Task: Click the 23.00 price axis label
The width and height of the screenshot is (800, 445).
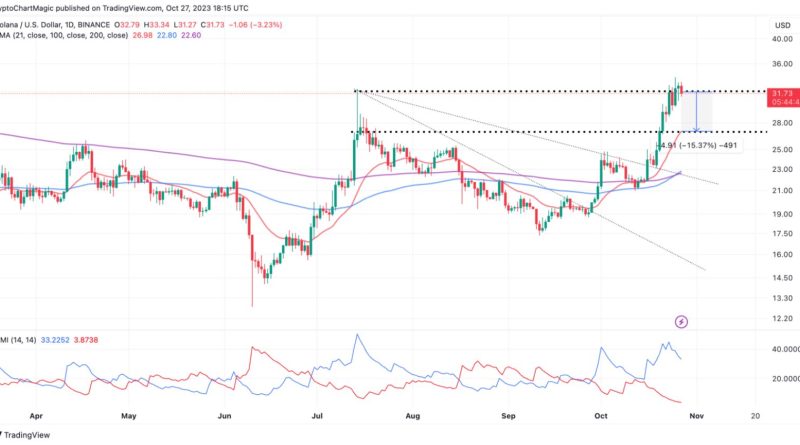Action: (x=782, y=169)
